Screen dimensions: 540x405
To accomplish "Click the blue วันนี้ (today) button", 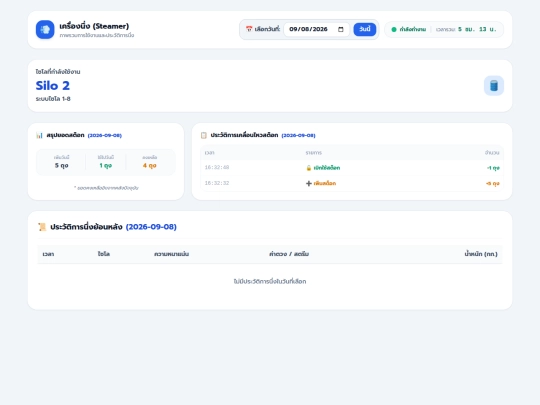I will [x=365, y=29].
